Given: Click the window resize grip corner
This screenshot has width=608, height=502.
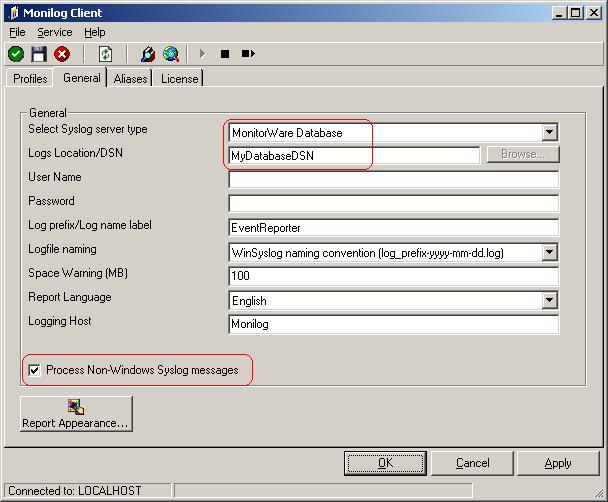Looking at the screenshot, I should tap(599, 493).
